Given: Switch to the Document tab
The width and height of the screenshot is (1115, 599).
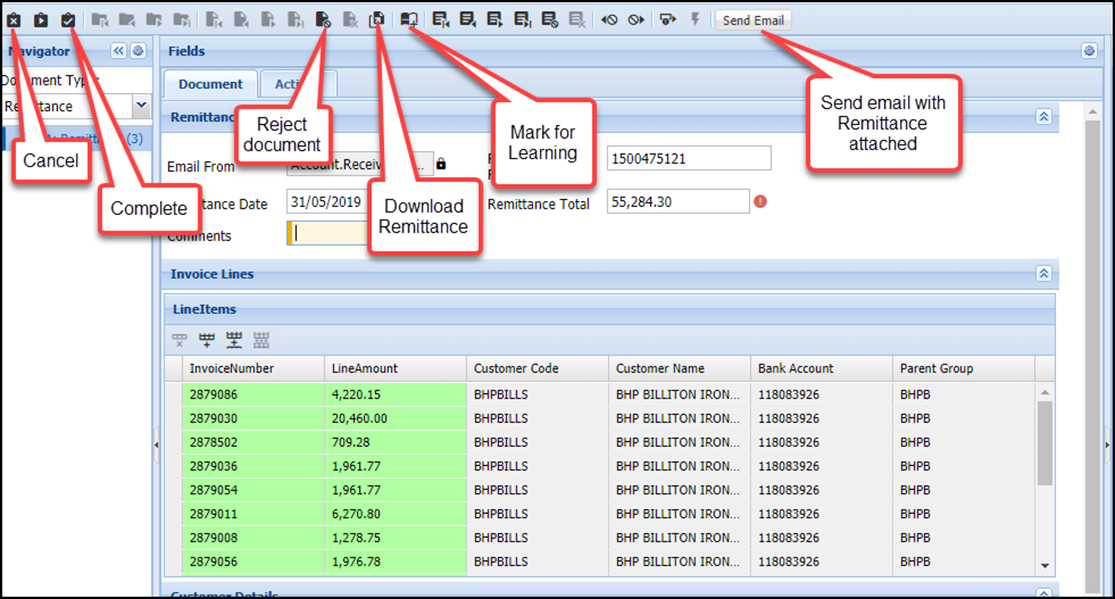Looking at the screenshot, I should [211, 84].
